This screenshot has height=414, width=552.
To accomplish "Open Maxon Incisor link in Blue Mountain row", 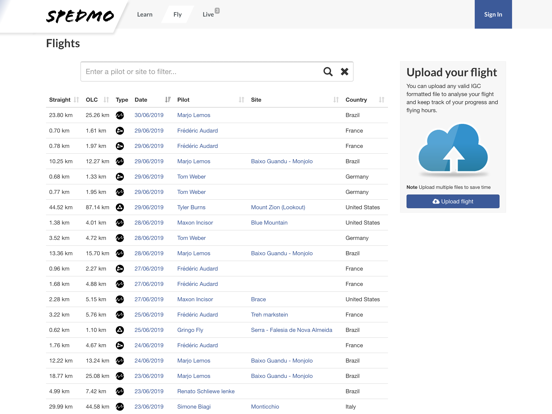I will pyautogui.click(x=195, y=222).
